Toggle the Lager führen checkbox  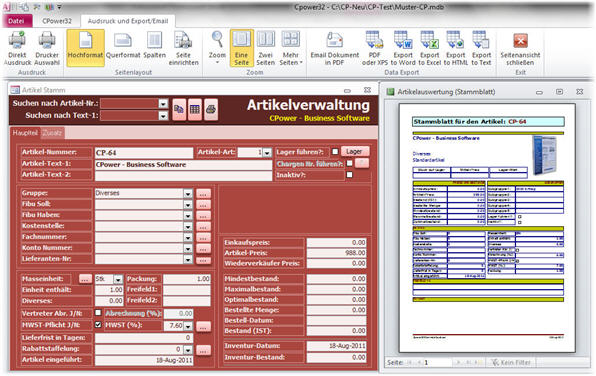click(x=335, y=152)
